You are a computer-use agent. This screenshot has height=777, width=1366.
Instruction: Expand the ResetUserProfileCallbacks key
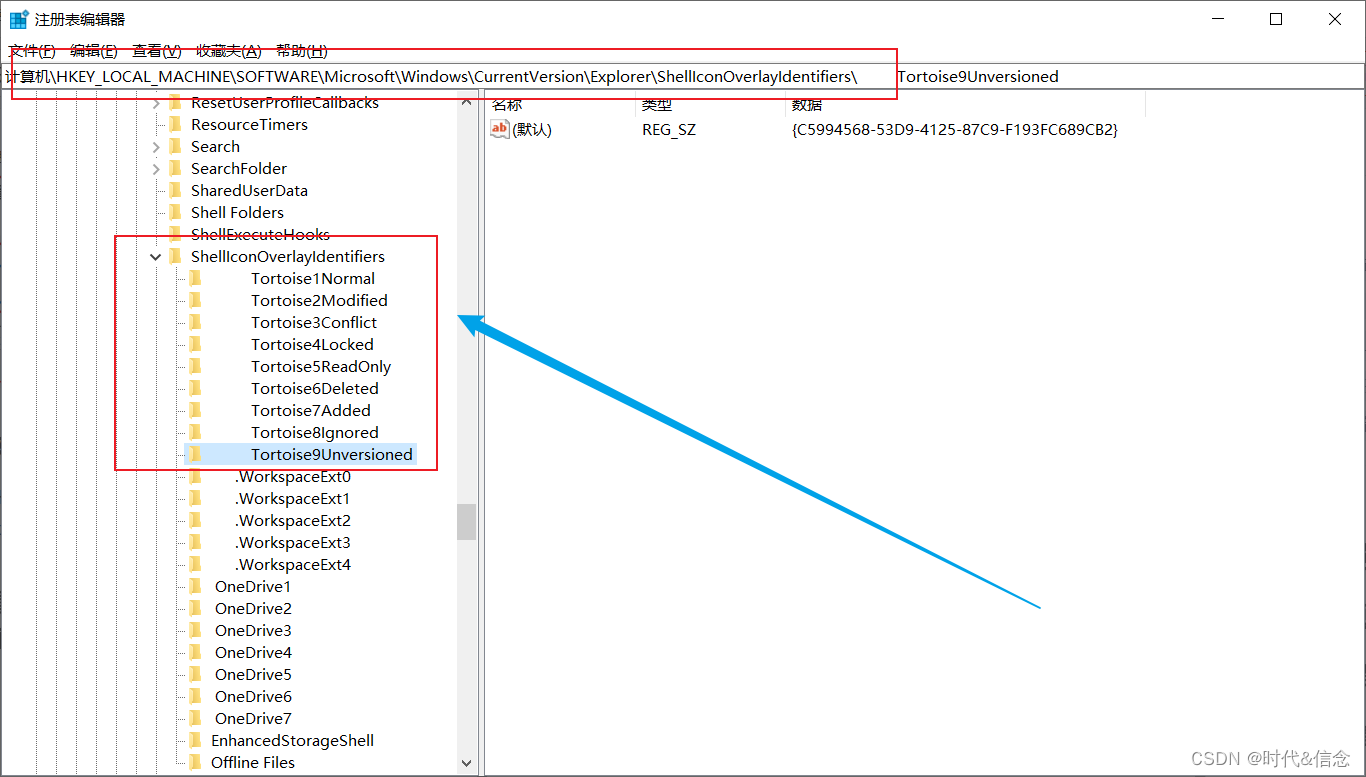156,103
